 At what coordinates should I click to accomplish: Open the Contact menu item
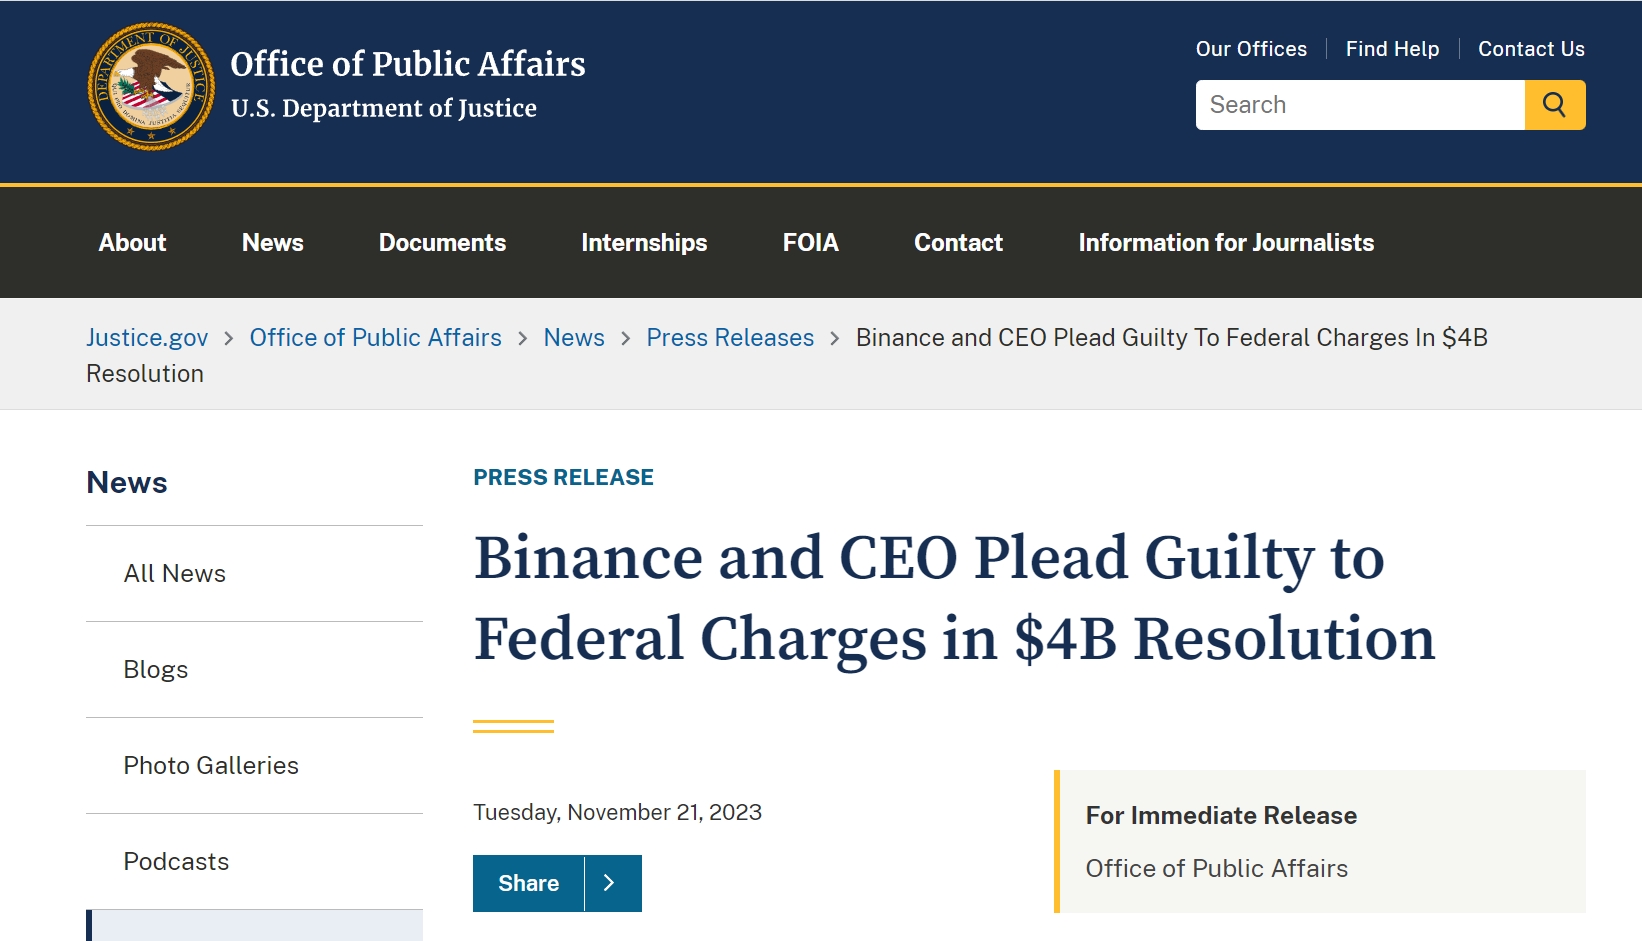coord(958,243)
